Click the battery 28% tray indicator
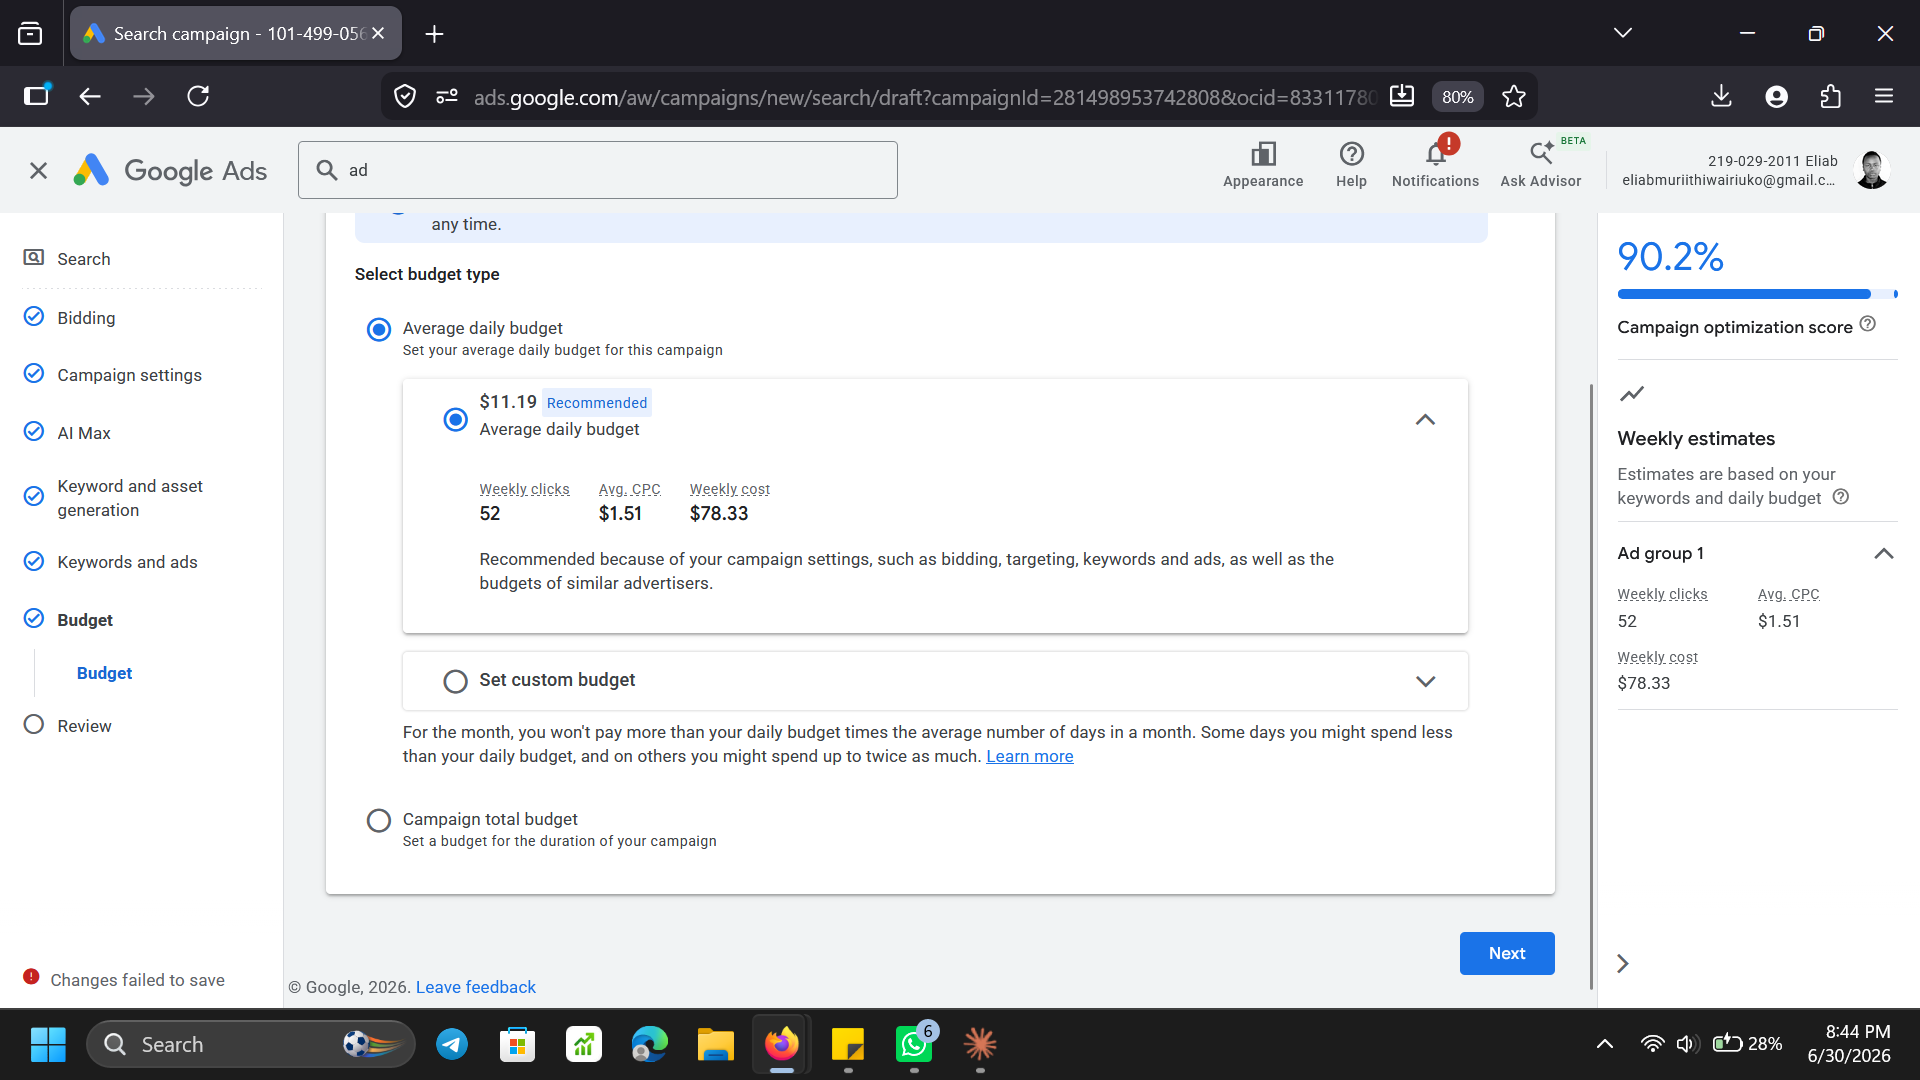 click(1747, 1044)
